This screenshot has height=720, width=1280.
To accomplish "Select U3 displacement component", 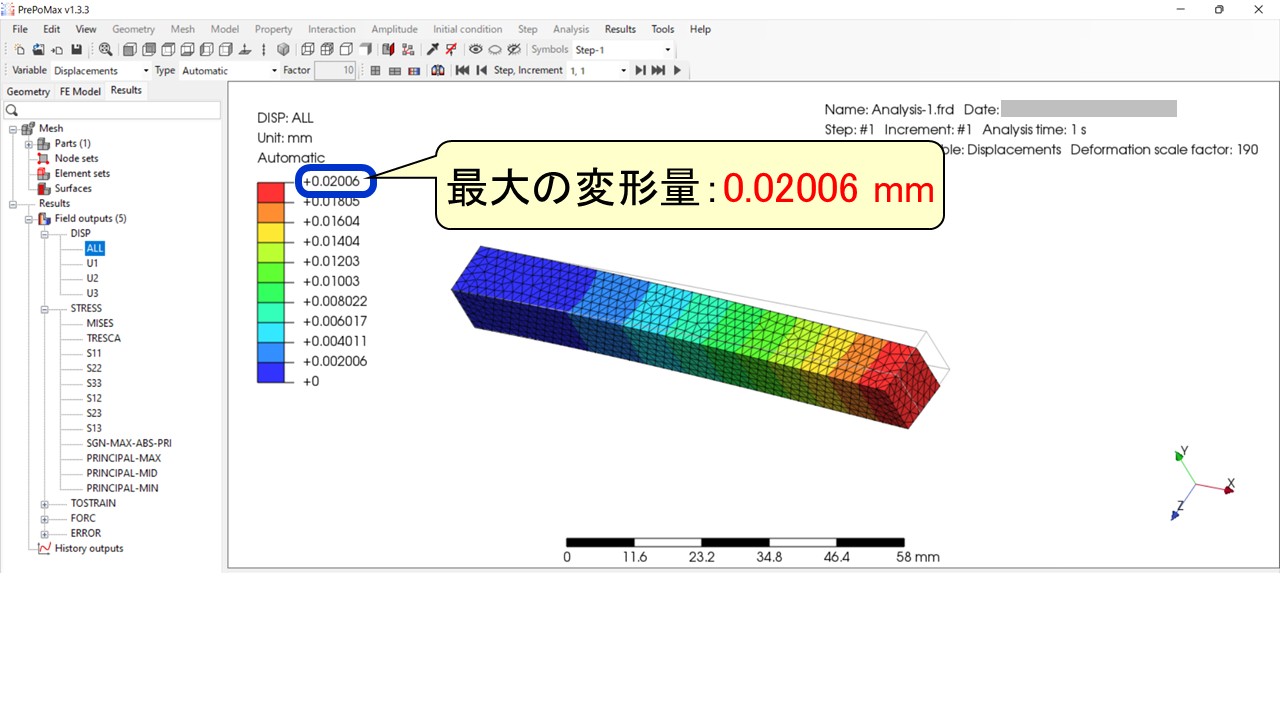I will (x=92, y=293).
